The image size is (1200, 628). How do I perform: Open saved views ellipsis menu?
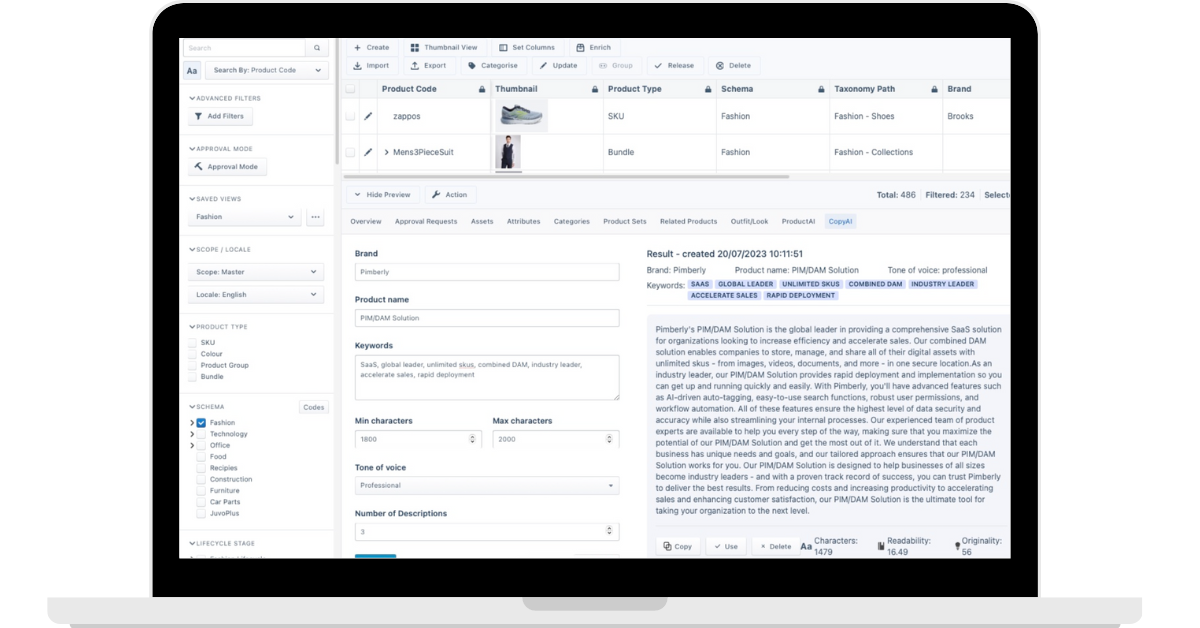click(316, 217)
